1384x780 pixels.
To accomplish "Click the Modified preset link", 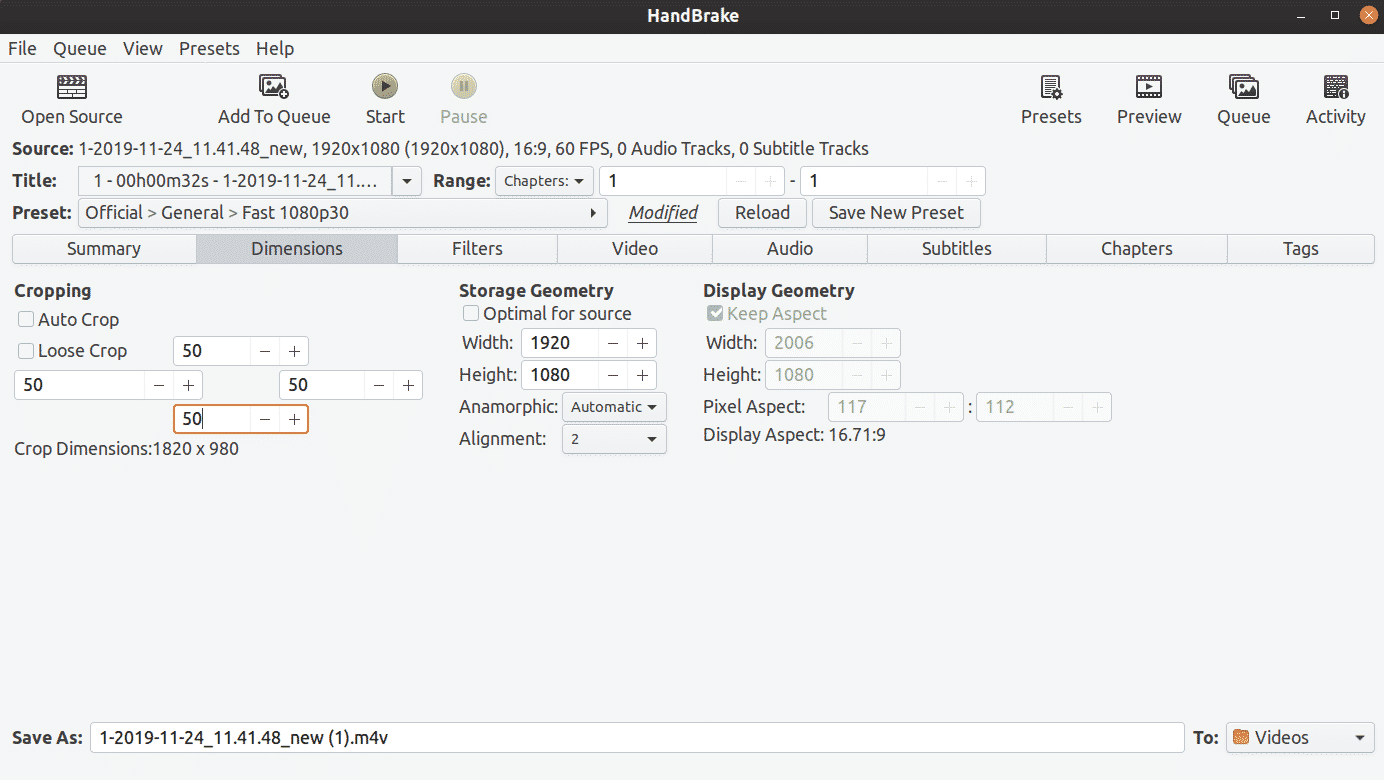I will coord(663,213).
